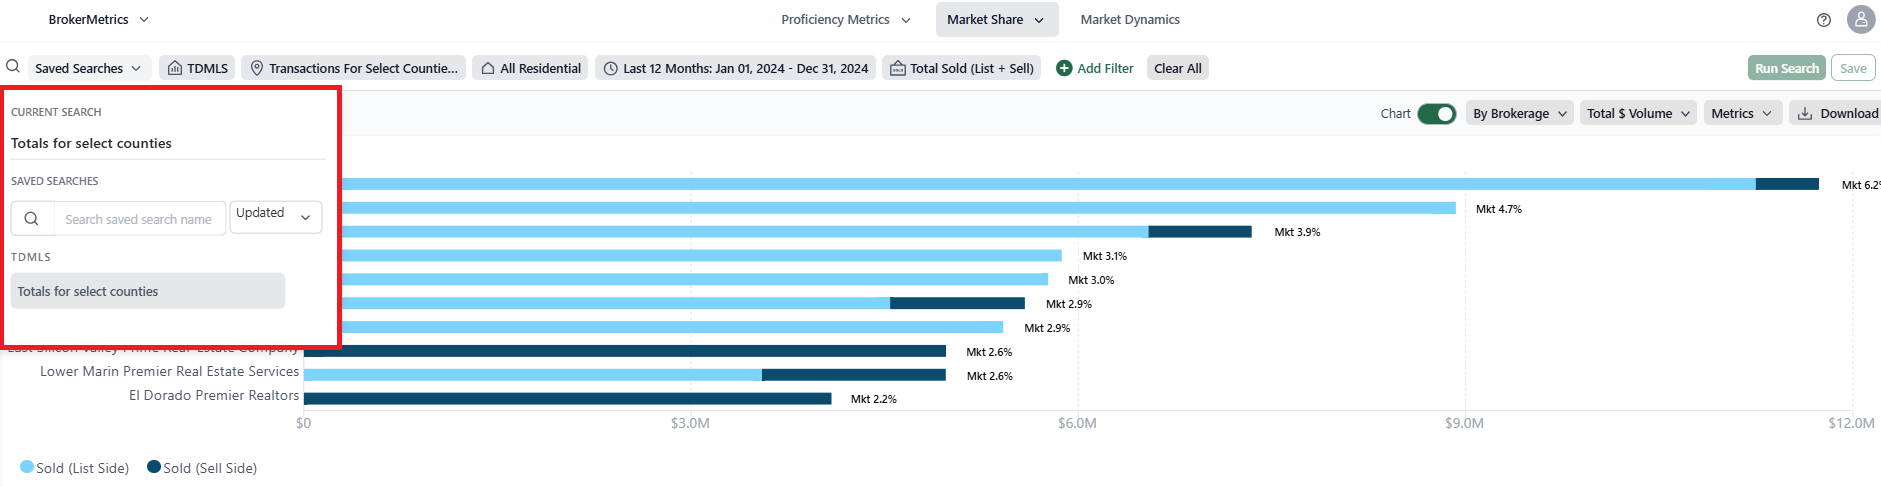Click the Mkt 2.2% label

pyautogui.click(x=874, y=399)
